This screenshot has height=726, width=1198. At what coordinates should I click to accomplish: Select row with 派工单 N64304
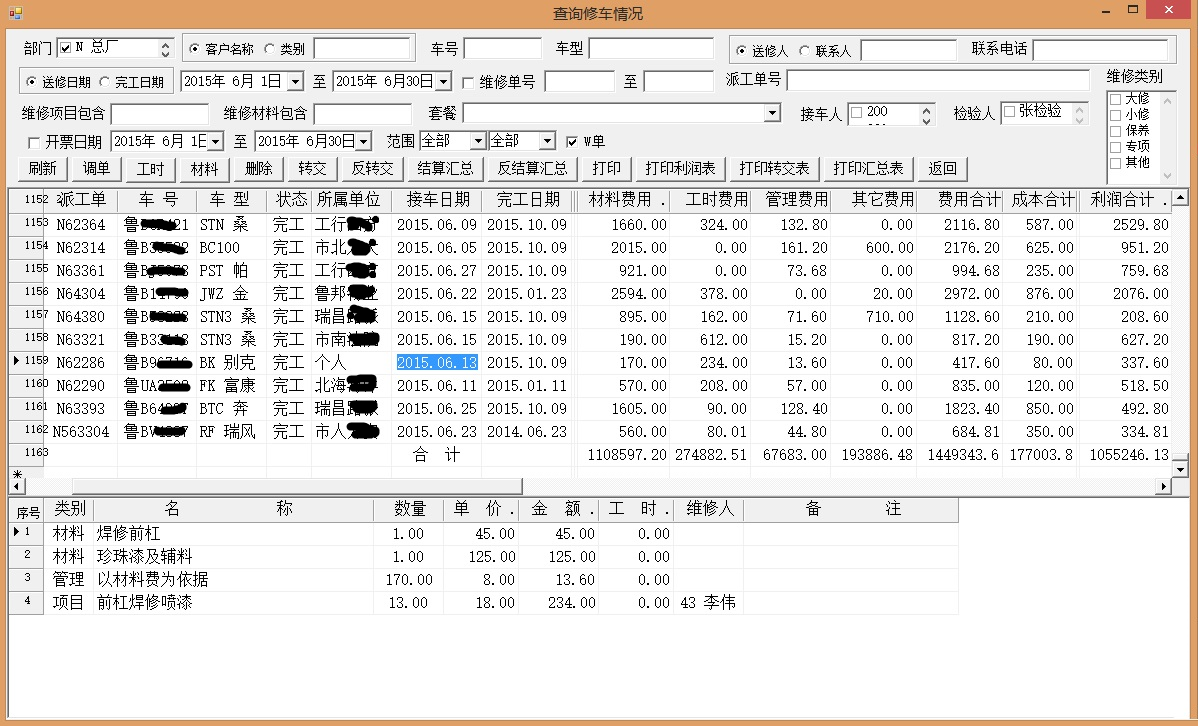(x=80, y=294)
